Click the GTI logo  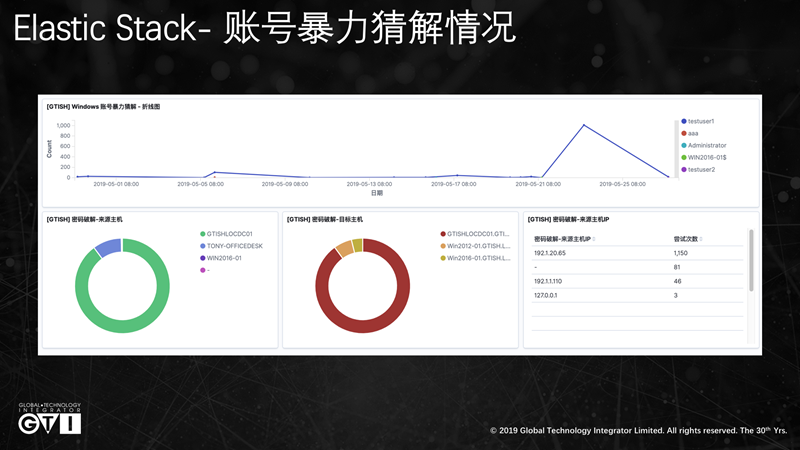click(x=49, y=418)
